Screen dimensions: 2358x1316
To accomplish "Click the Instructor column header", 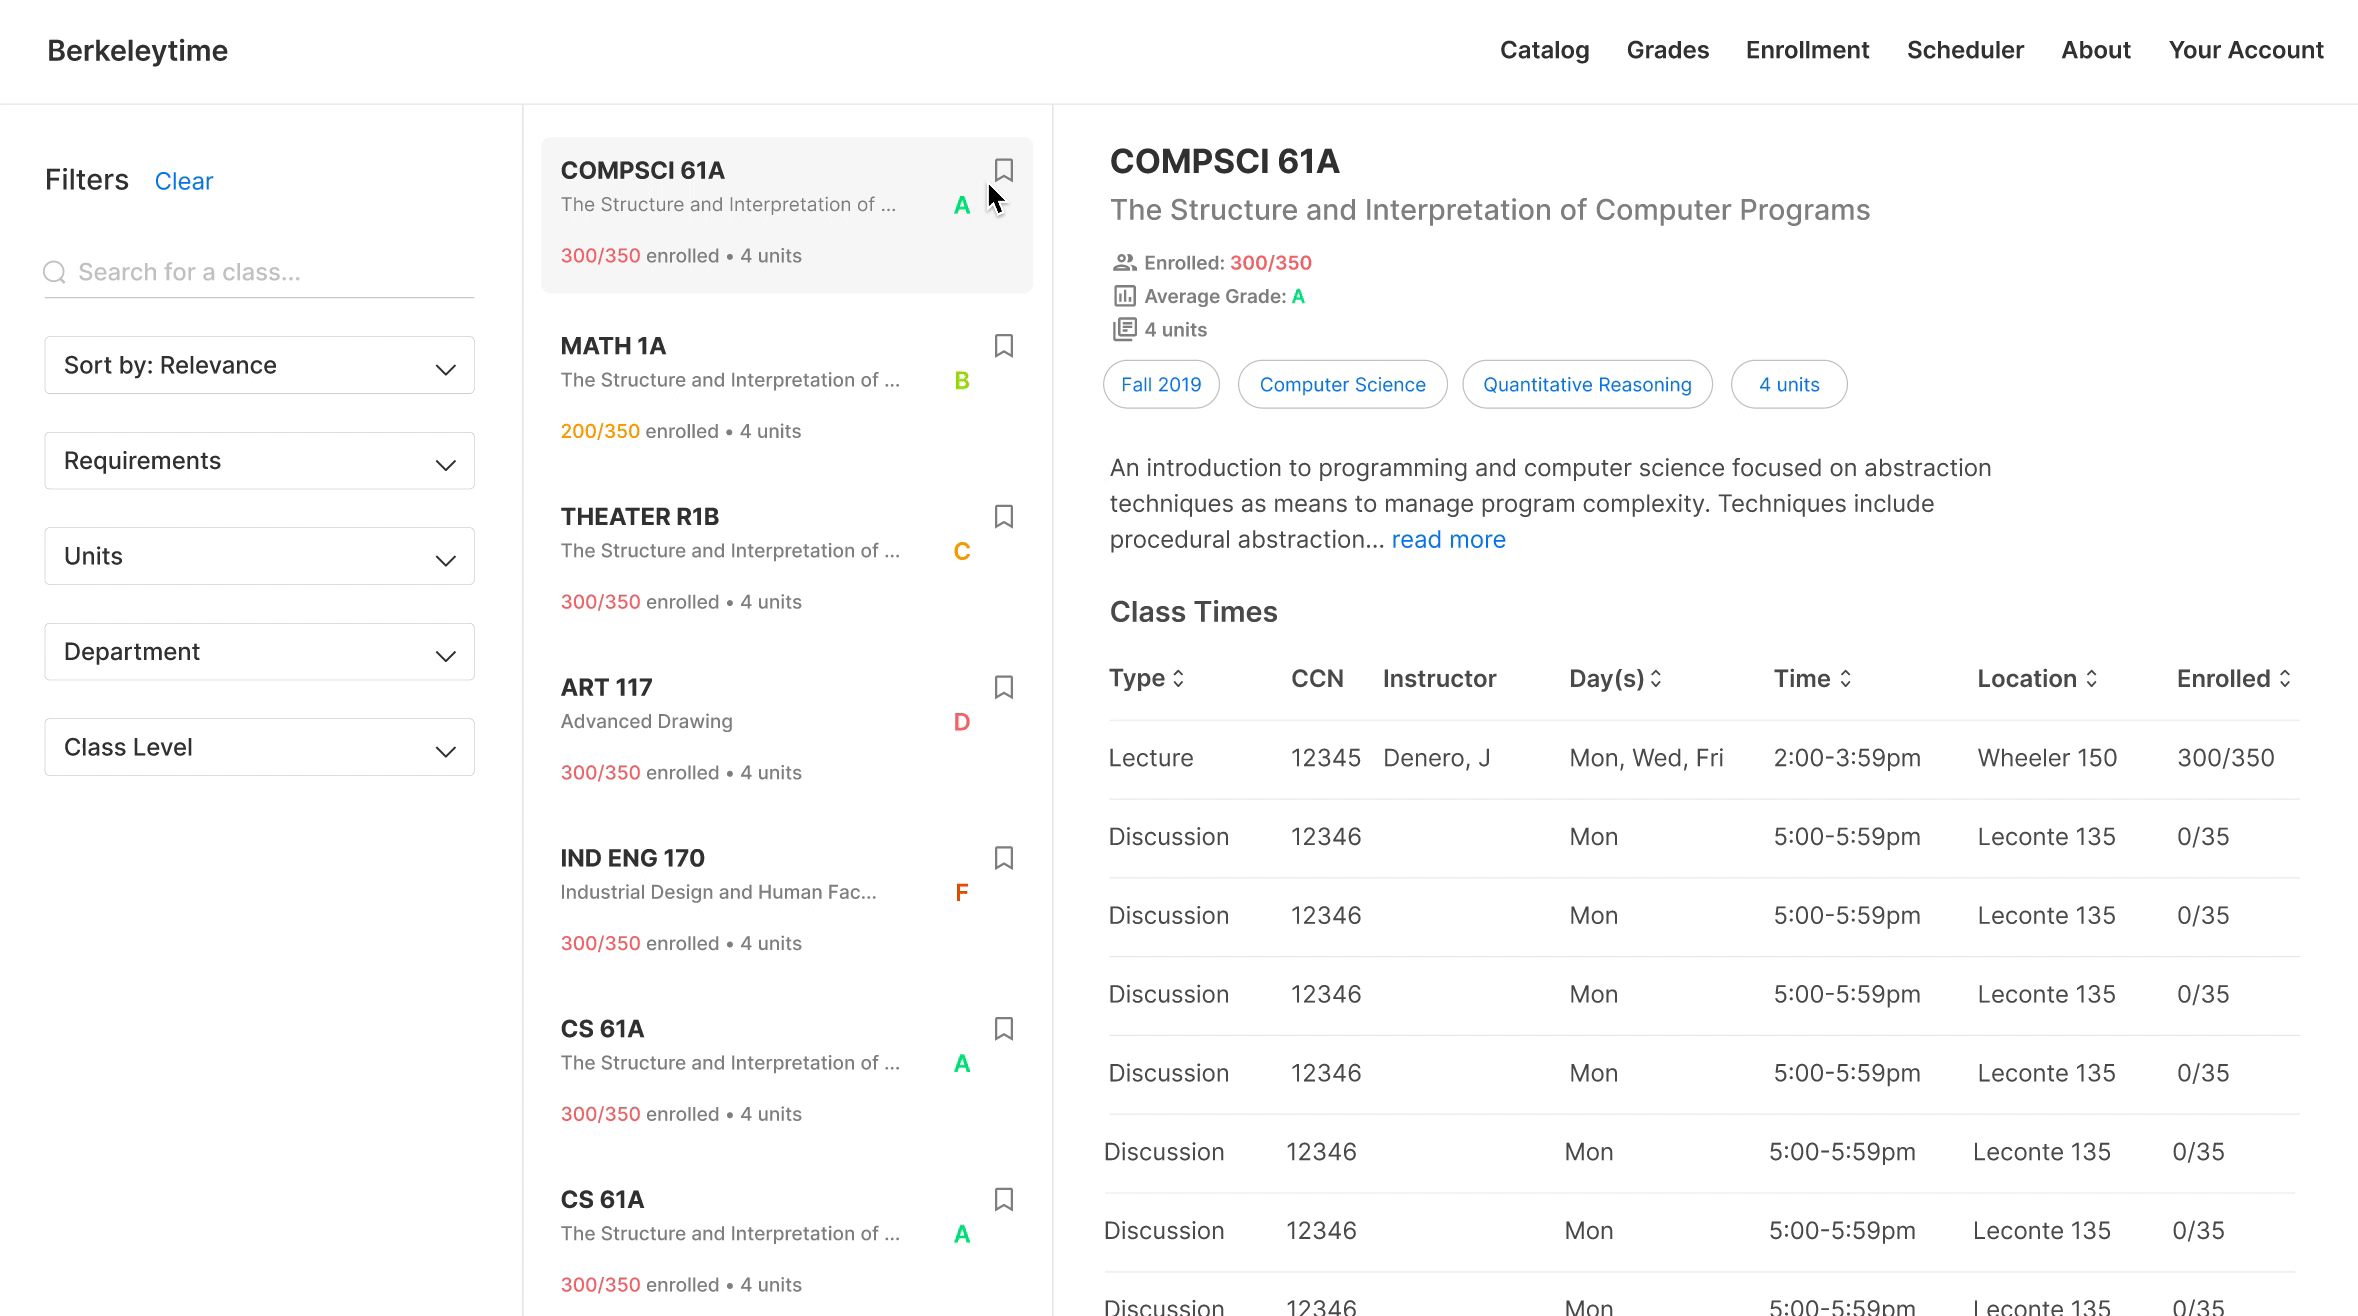I will point(1439,679).
